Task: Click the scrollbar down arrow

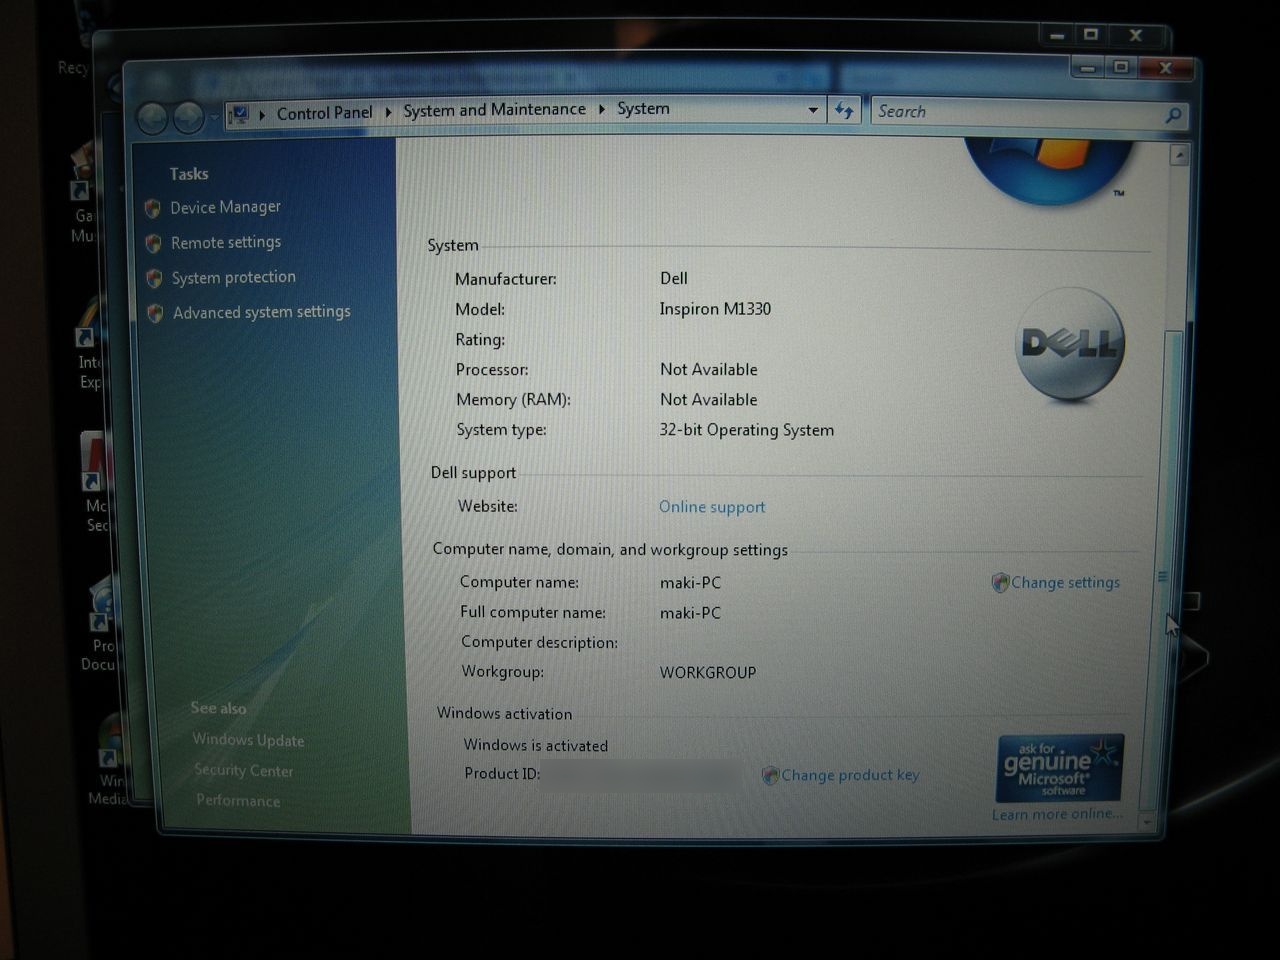Action: click(x=1148, y=822)
